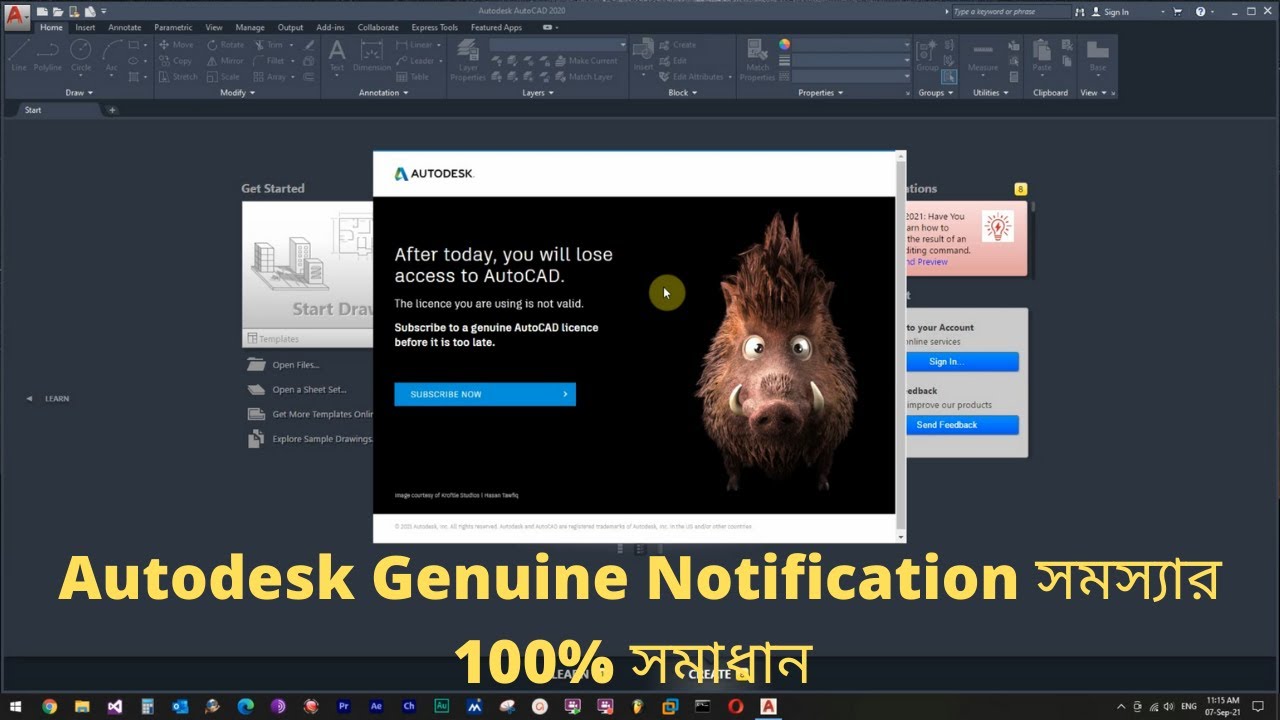Open the layer selection combo box
Screen dimensions: 1280x720
pos(558,45)
